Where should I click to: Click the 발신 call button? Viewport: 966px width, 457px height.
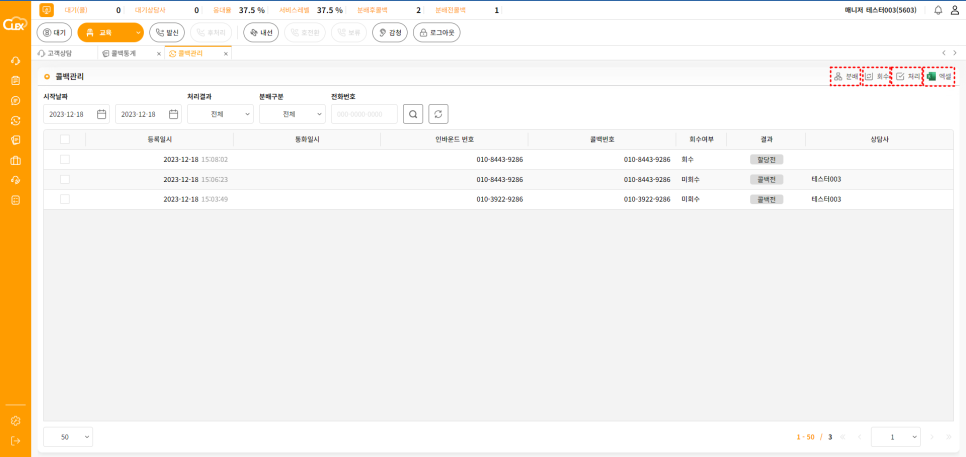167,32
